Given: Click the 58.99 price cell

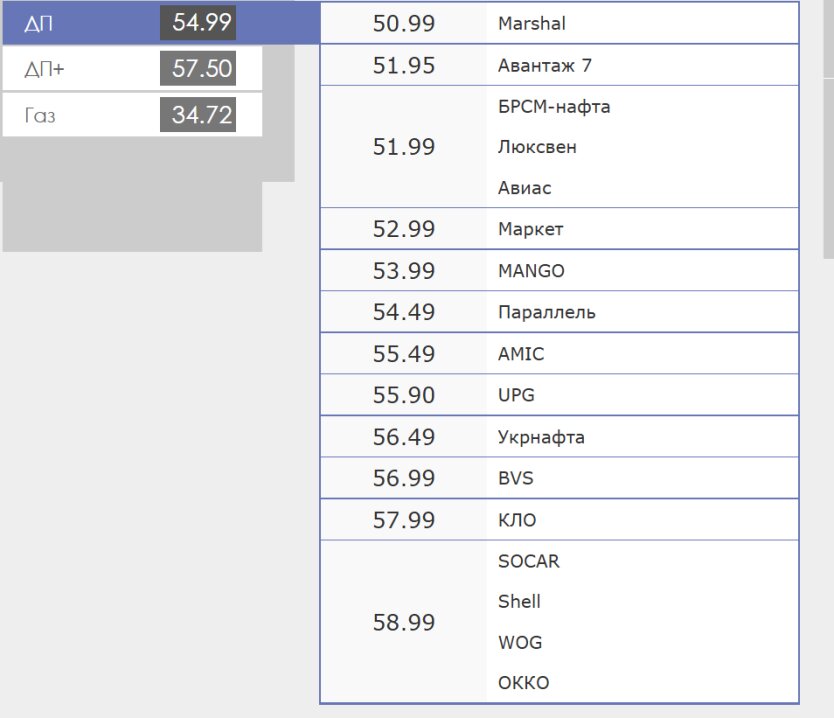Looking at the screenshot, I should pyautogui.click(x=404, y=622).
